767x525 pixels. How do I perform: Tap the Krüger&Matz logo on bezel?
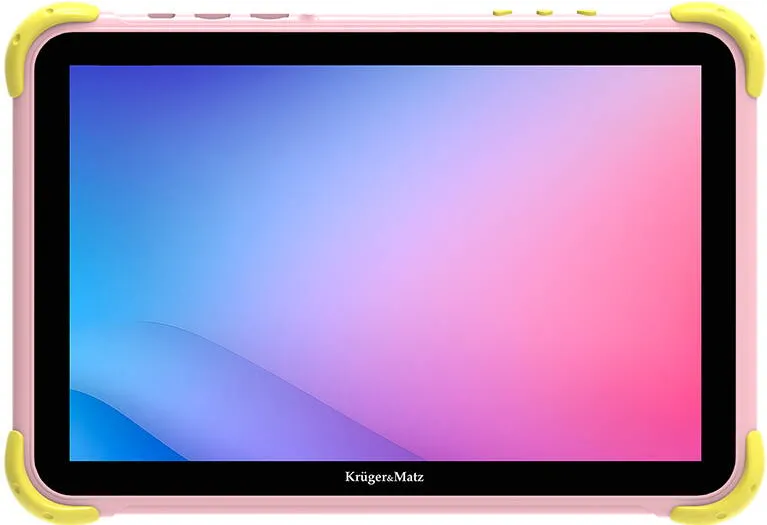pos(384,477)
